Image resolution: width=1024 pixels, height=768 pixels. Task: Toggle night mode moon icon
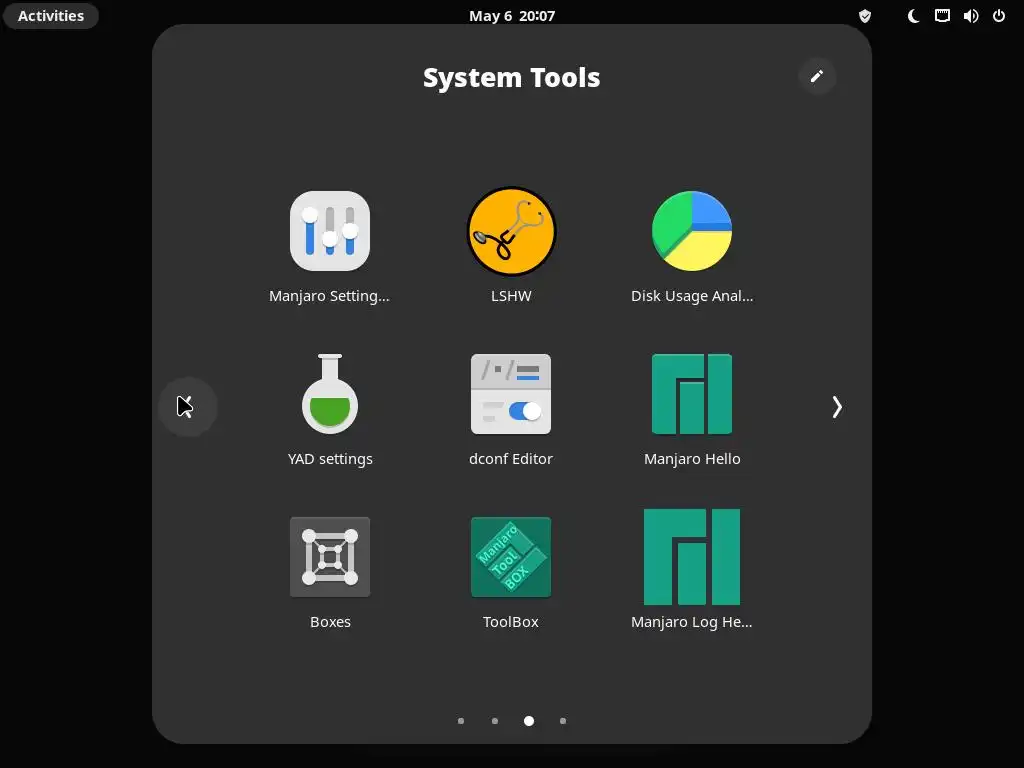click(x=914, y=16)
